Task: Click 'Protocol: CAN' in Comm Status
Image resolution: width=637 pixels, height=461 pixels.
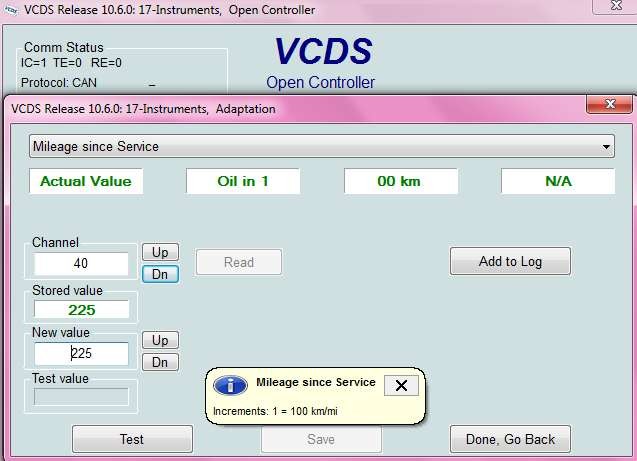Action: [58, 83]
